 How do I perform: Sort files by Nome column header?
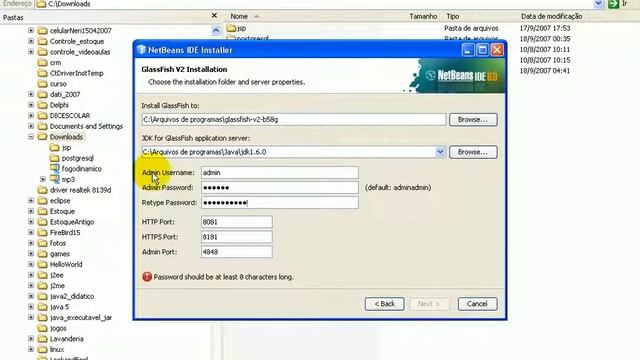point(239,16)
